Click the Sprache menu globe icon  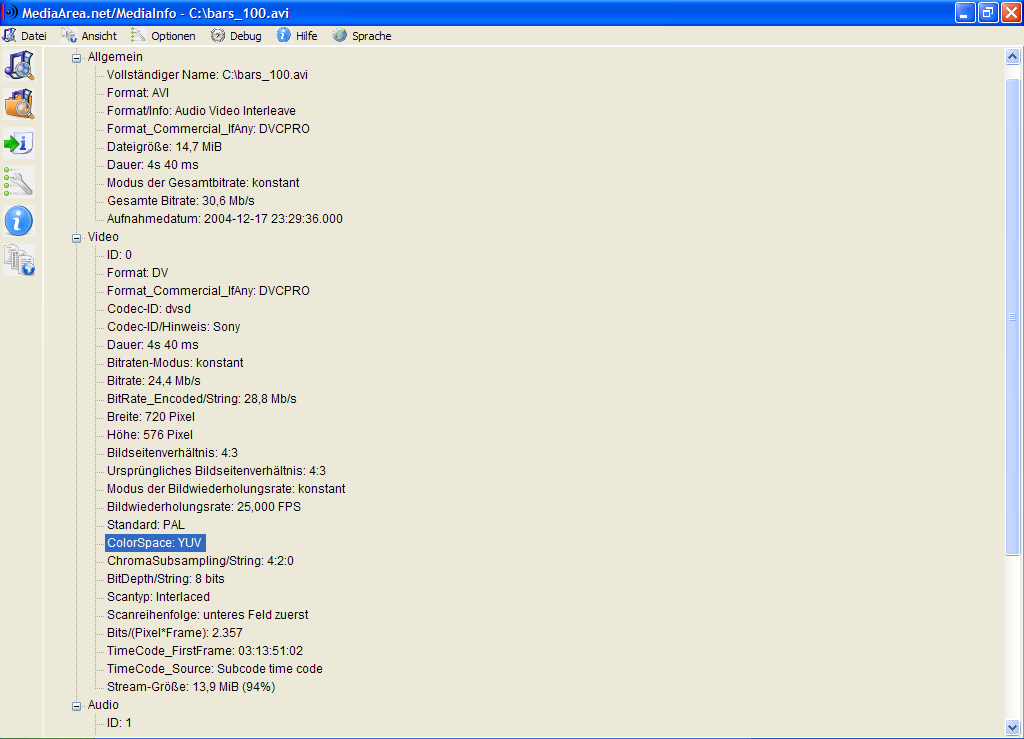340,35
